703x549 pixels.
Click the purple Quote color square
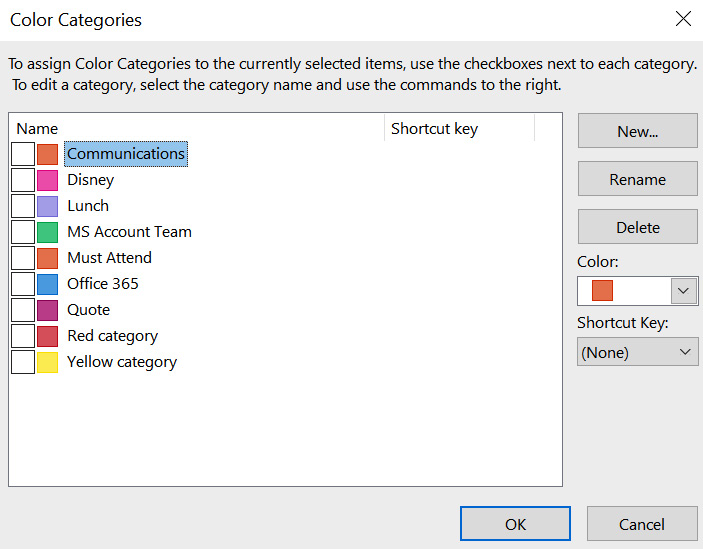pos(48,310)
